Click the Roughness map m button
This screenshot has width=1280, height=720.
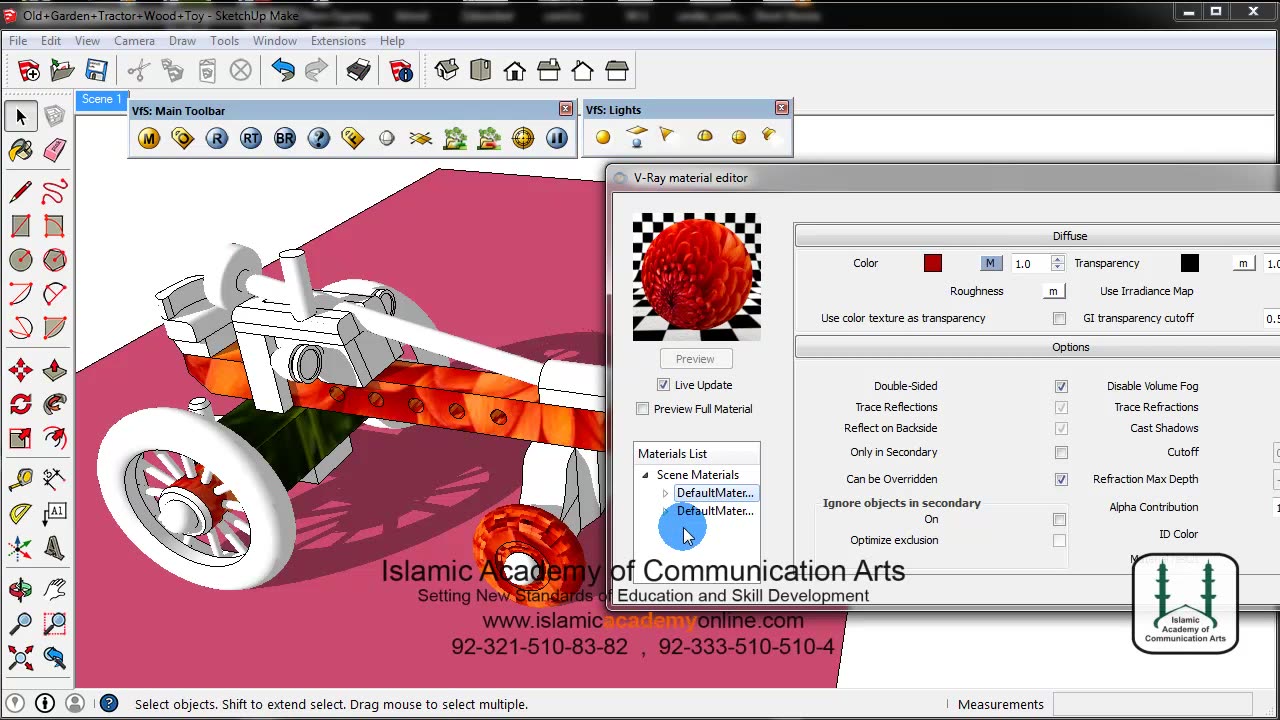click(x=1053, y=292)
